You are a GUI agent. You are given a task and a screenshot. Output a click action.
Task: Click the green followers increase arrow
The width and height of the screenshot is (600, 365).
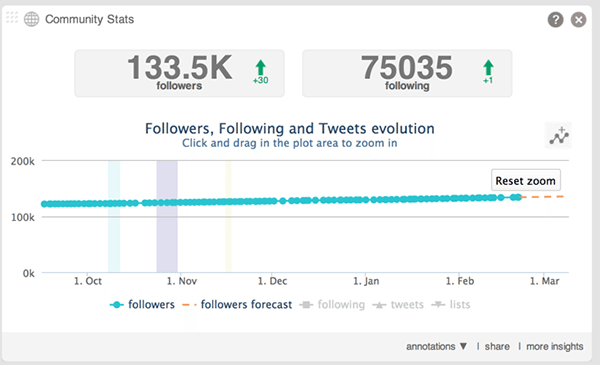261,67
